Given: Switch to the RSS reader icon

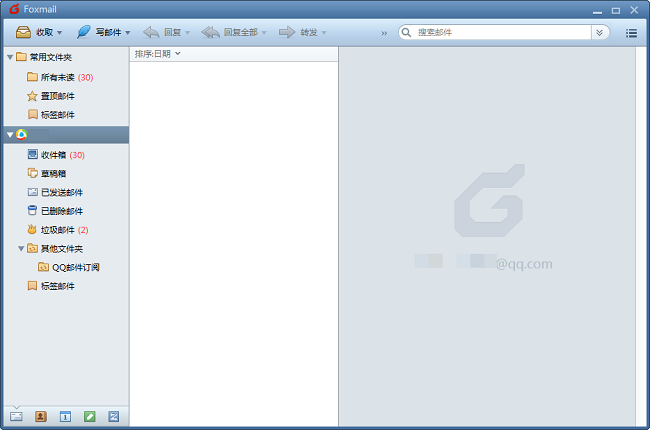Looking at the screenshot, I should [114, 416].
